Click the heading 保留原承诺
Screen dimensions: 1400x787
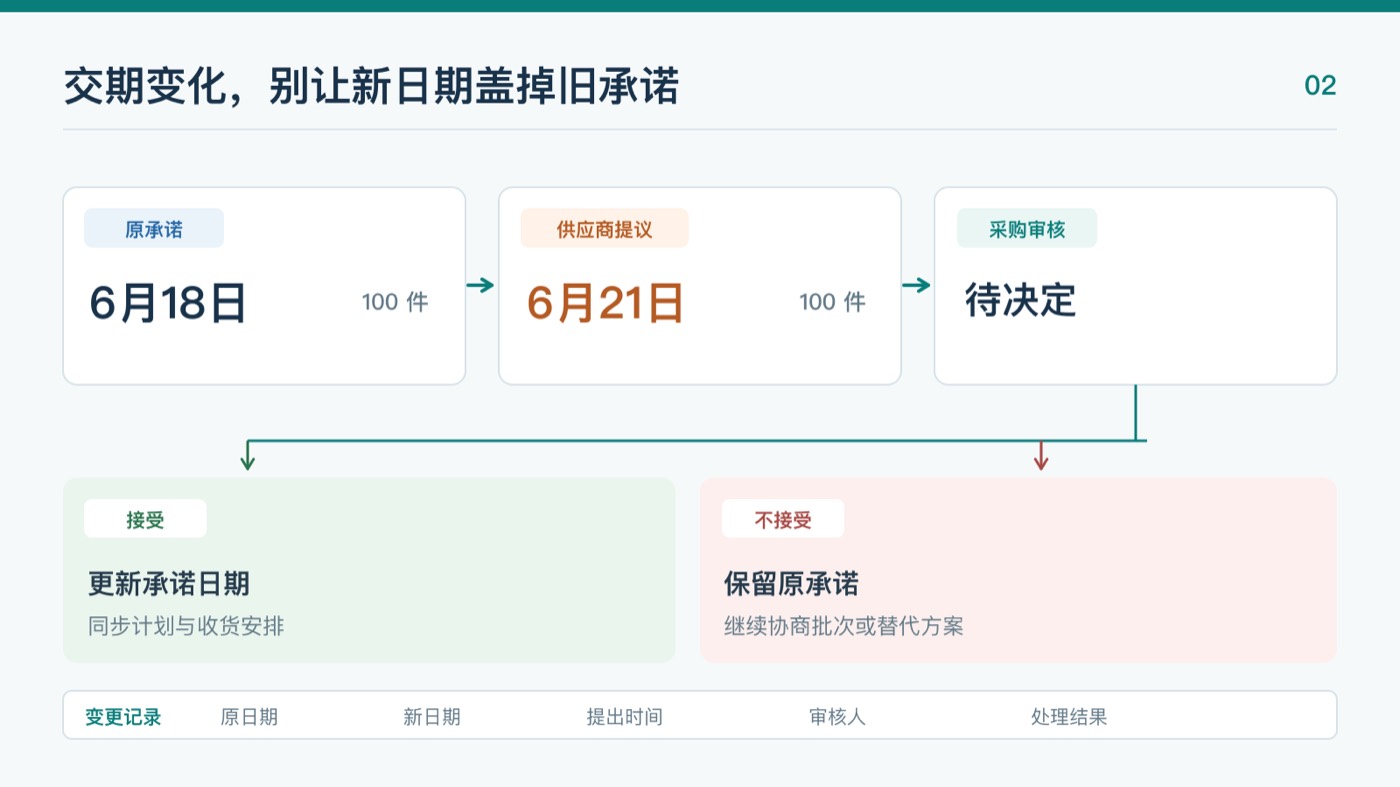click(791, 584)
